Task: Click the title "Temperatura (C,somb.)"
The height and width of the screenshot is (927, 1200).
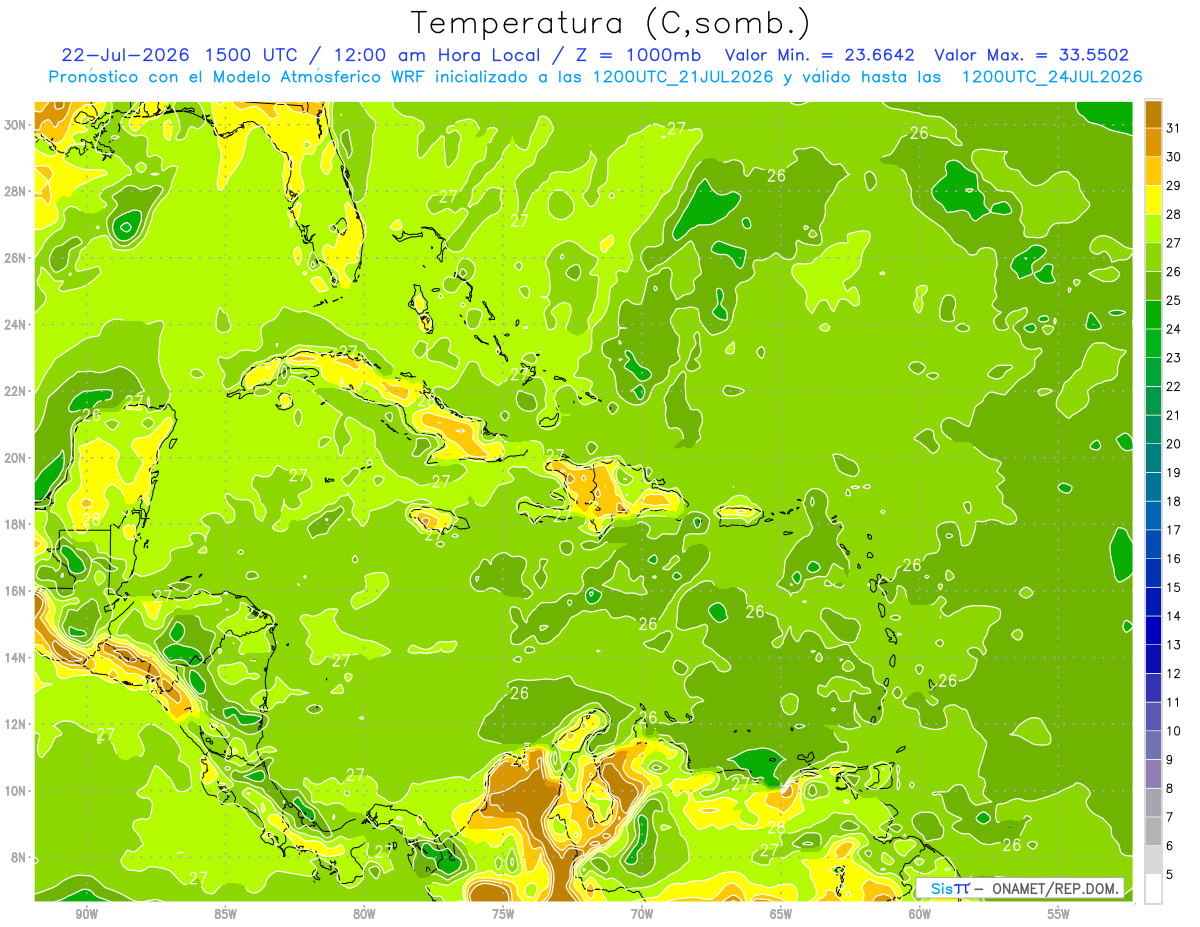Action: (610, 22)
